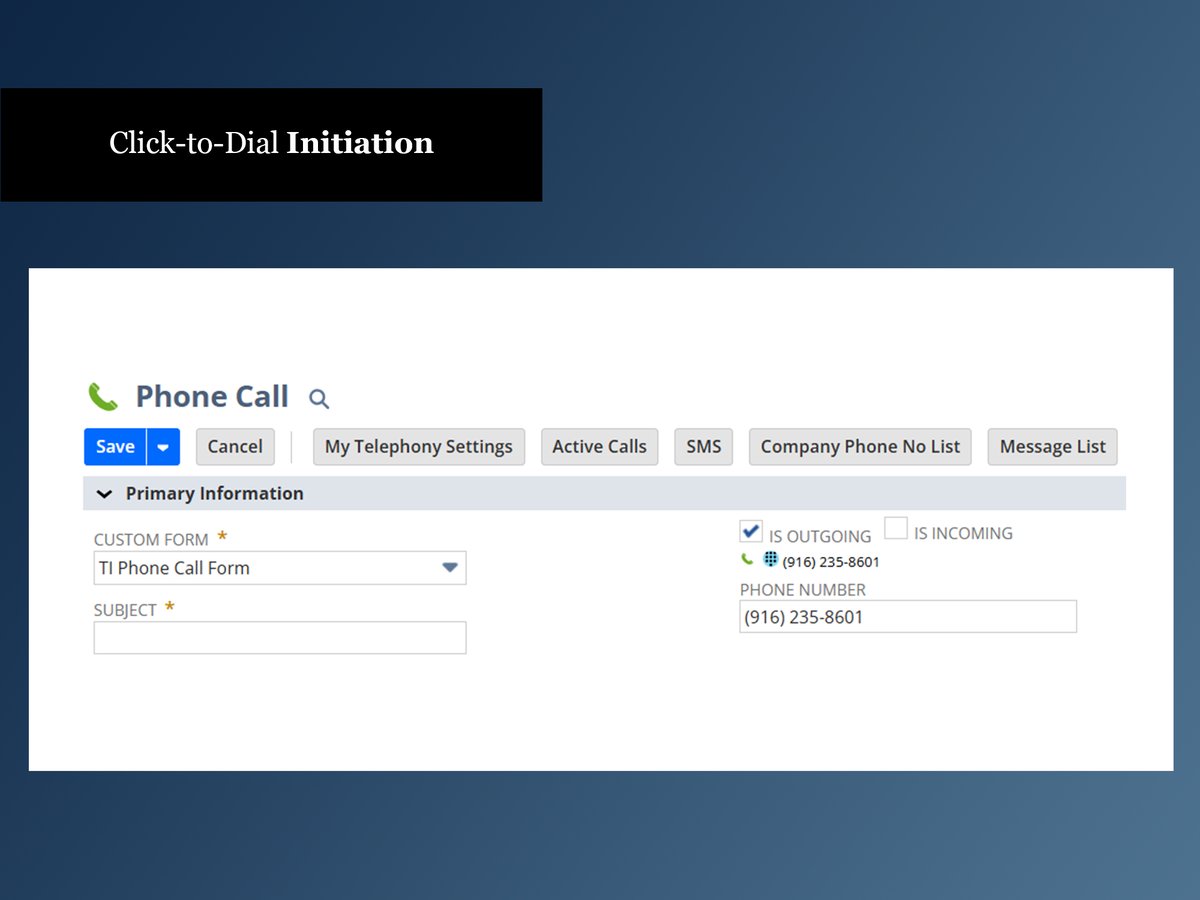
Task: Open the Save button dropdown arrow
Action: point(163,447)
